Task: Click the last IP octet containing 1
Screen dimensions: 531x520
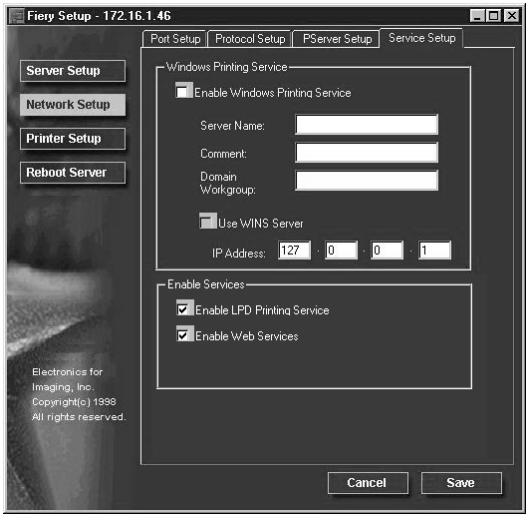Action: pos(434,250)
